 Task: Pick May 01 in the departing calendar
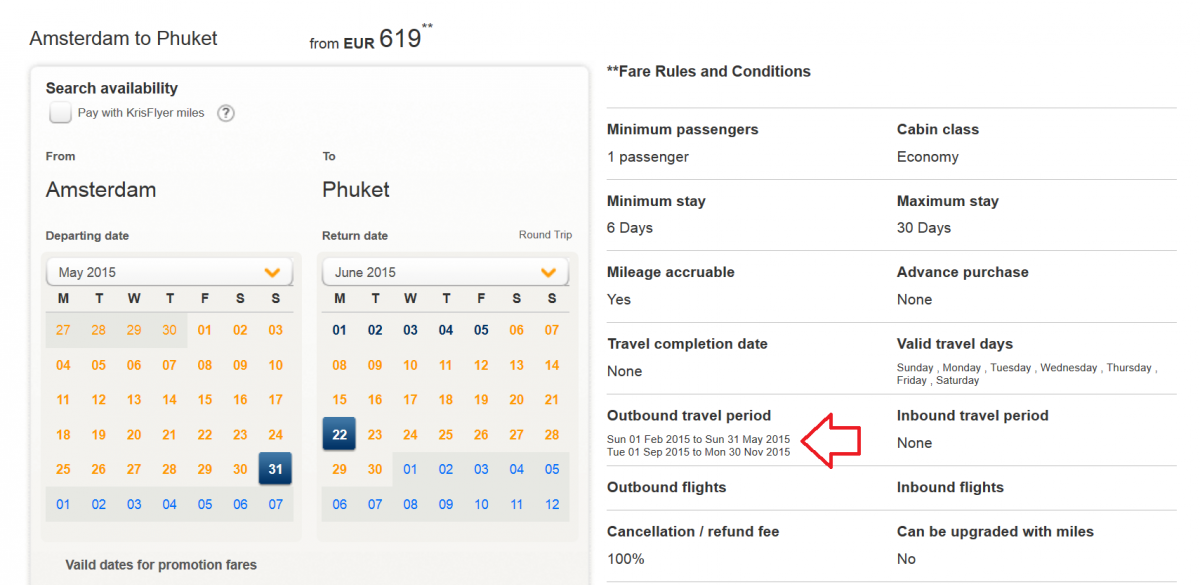tap(205, 330)
